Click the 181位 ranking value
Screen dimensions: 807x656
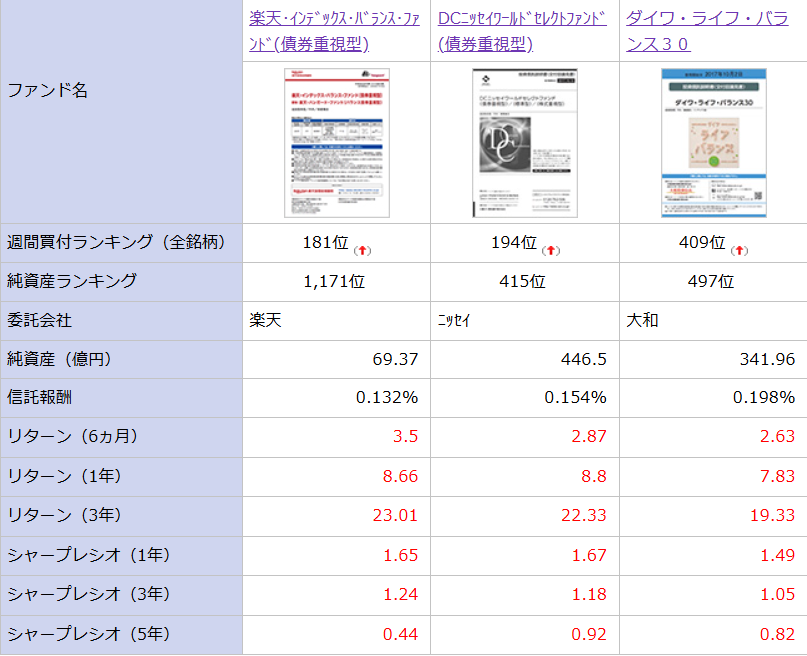pyautogui.click(x=325, y=242)
